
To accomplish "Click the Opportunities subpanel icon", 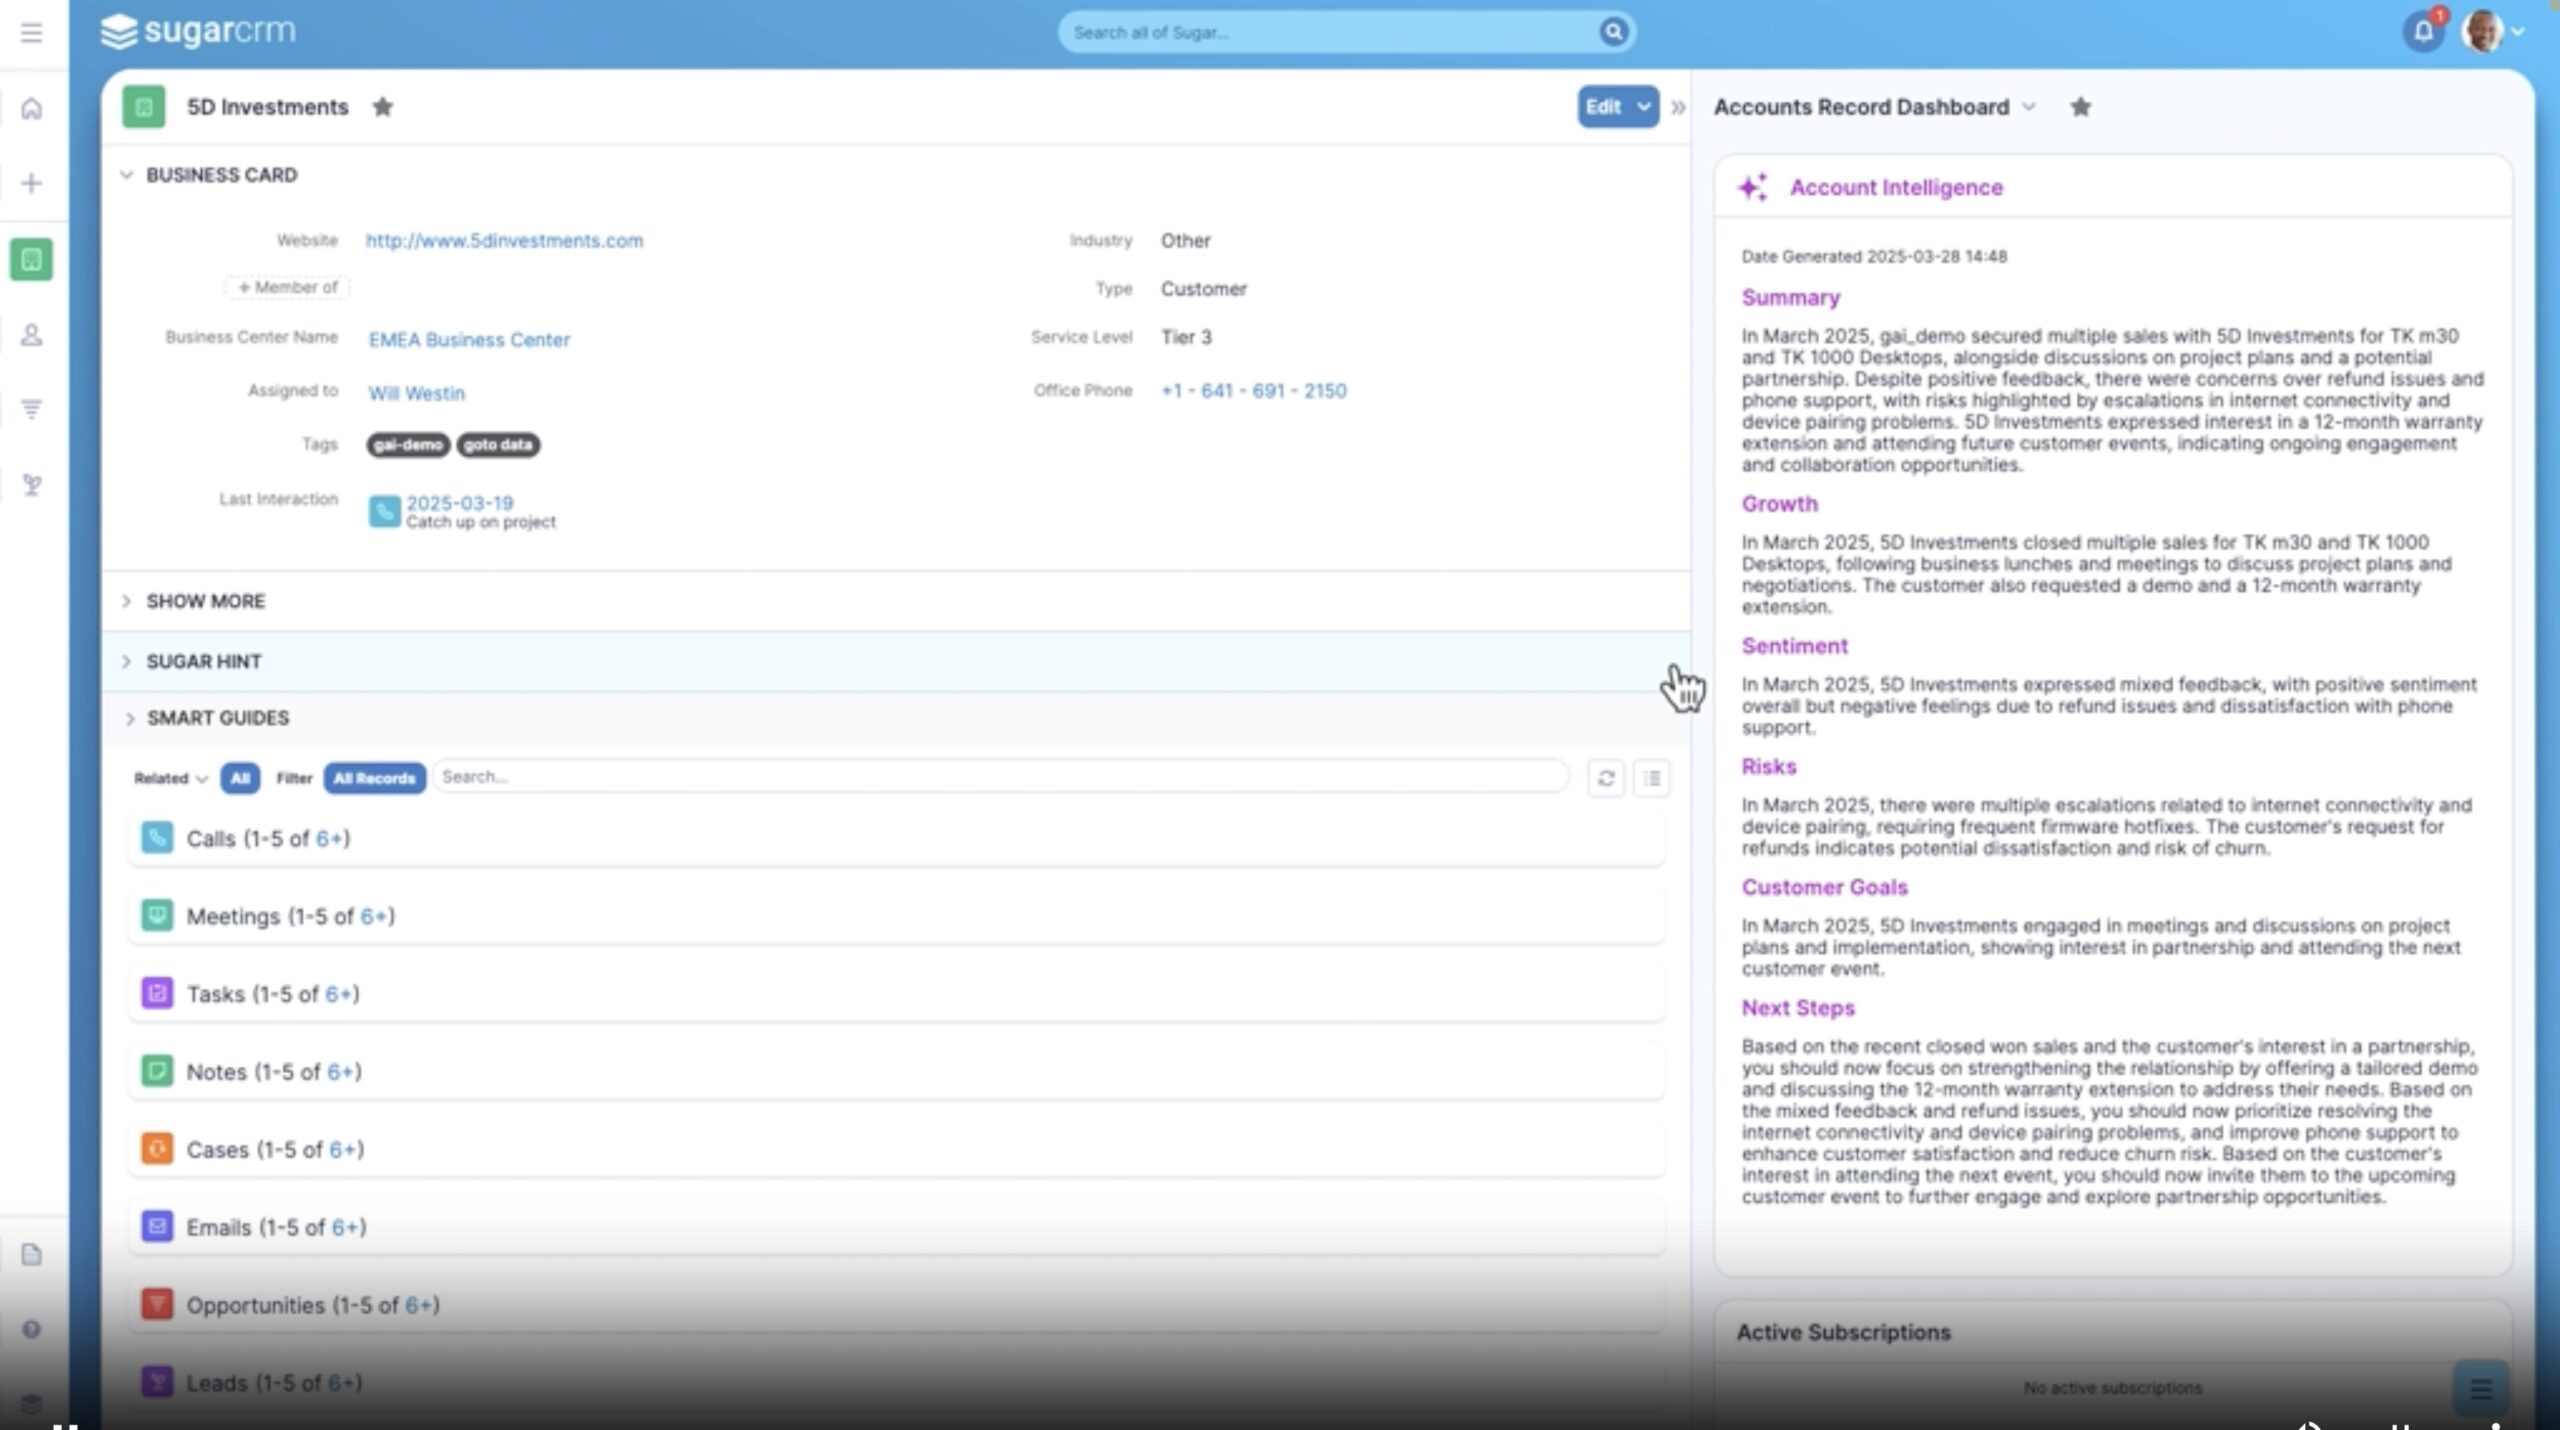I will 157,1304.
